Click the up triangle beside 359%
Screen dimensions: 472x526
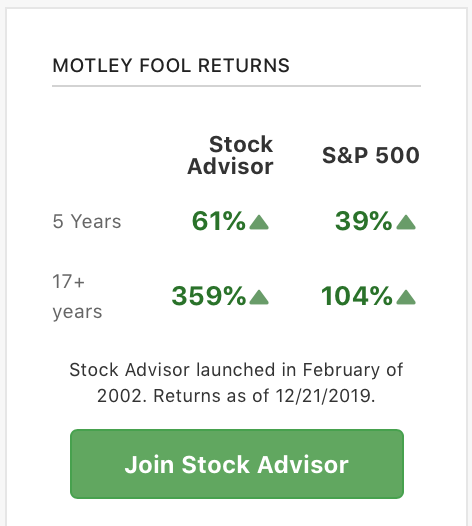tap(259, 297)
